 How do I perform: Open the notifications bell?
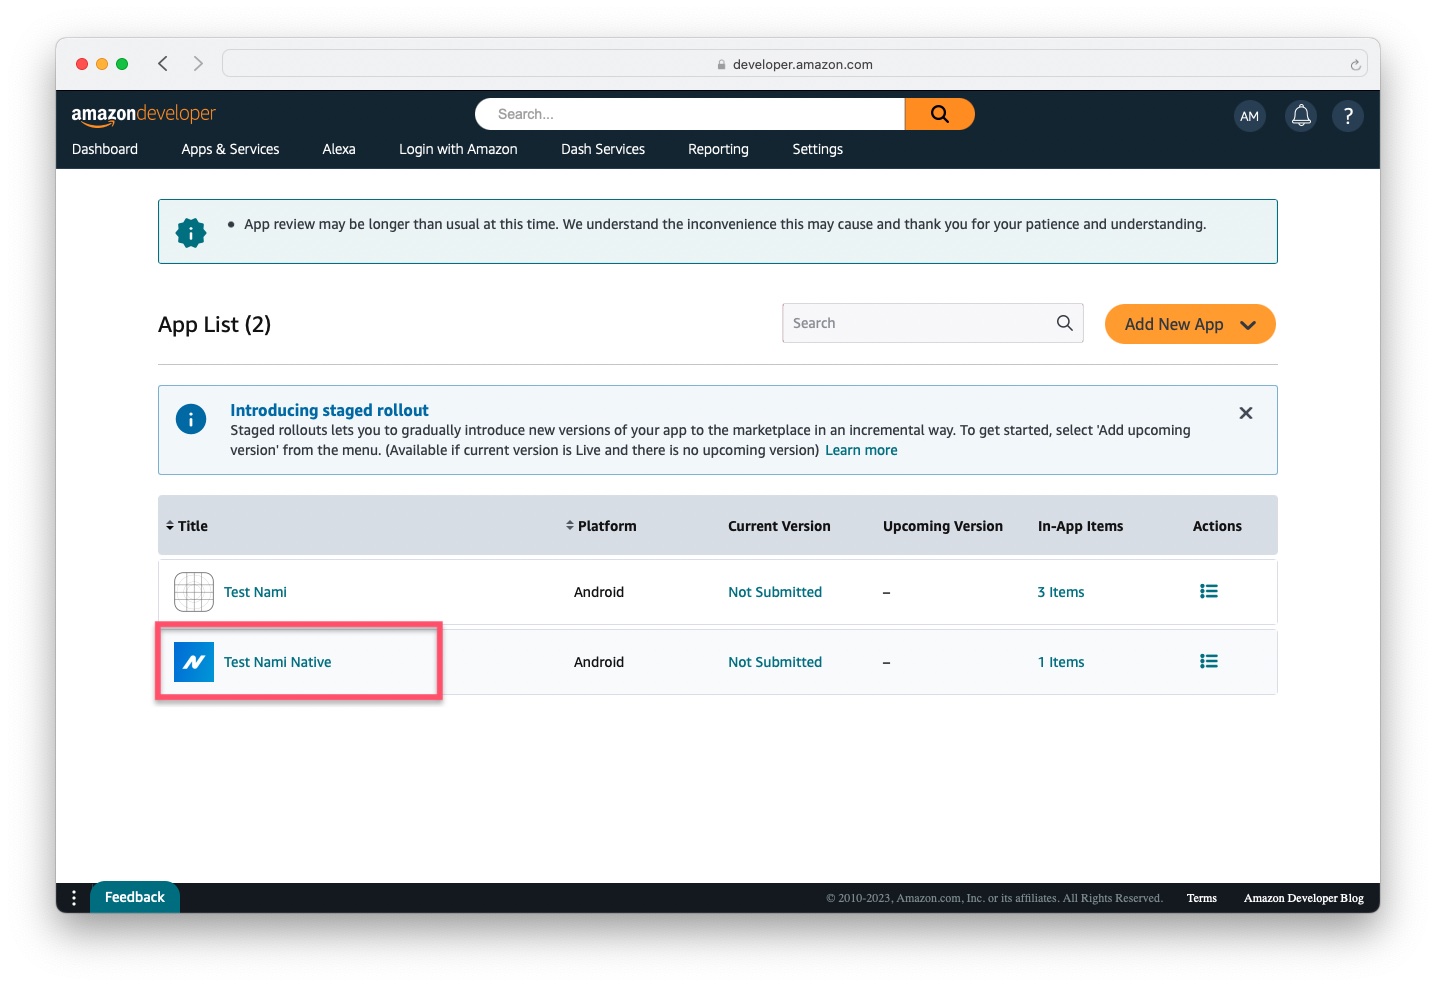tap(1301, 116)
